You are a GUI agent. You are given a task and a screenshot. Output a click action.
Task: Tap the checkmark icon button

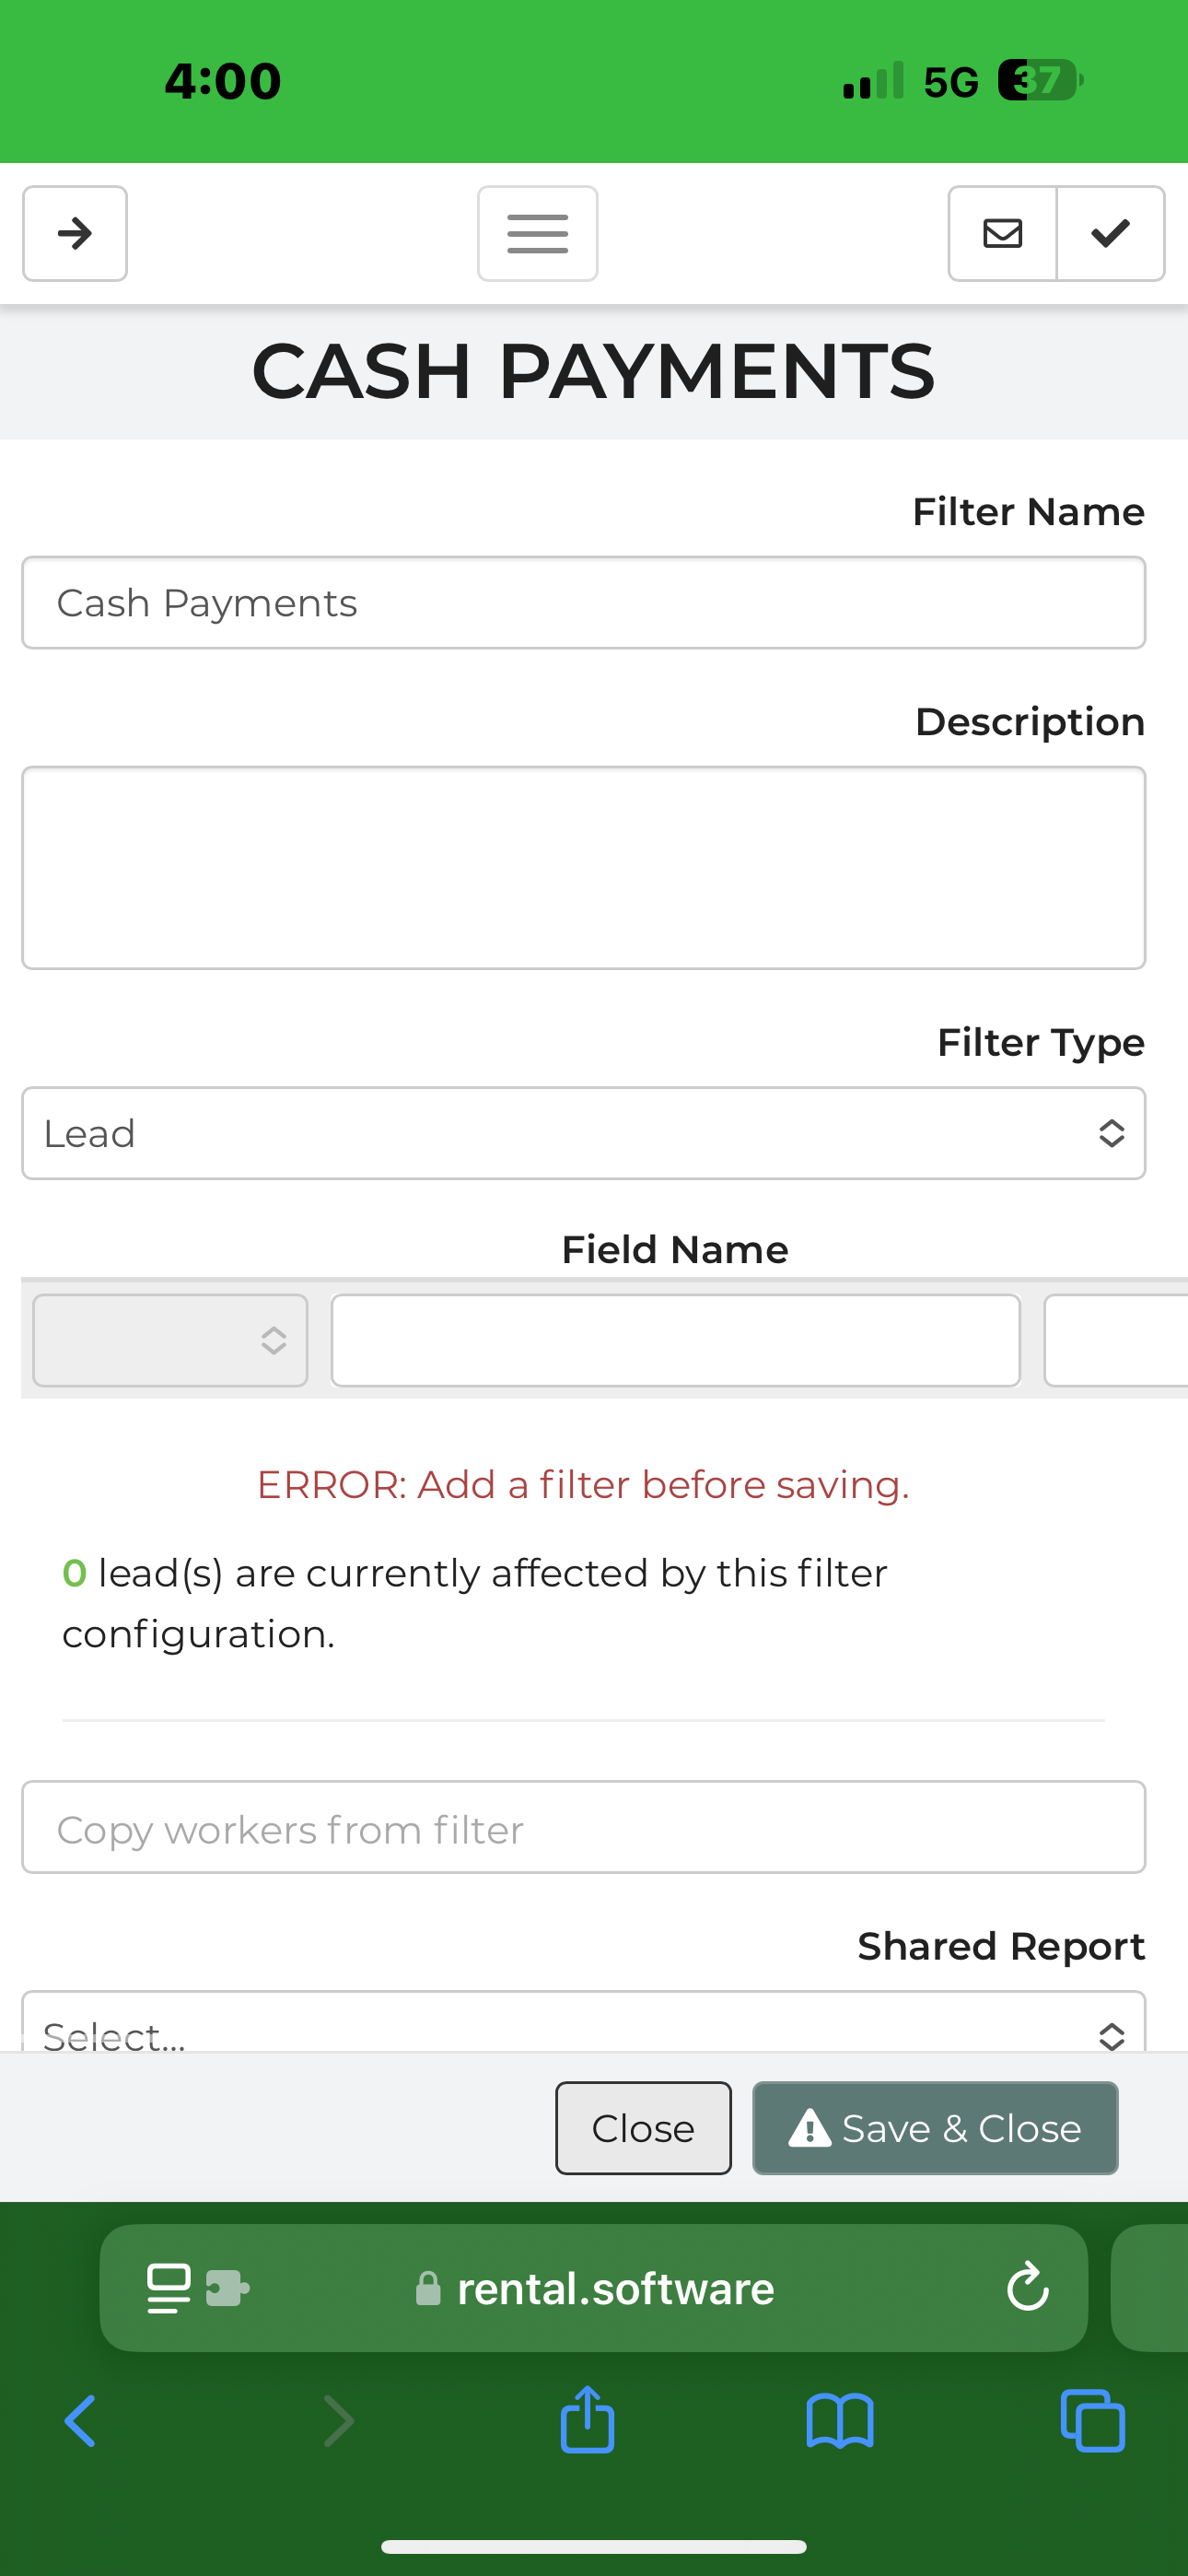click(1110, 234)
